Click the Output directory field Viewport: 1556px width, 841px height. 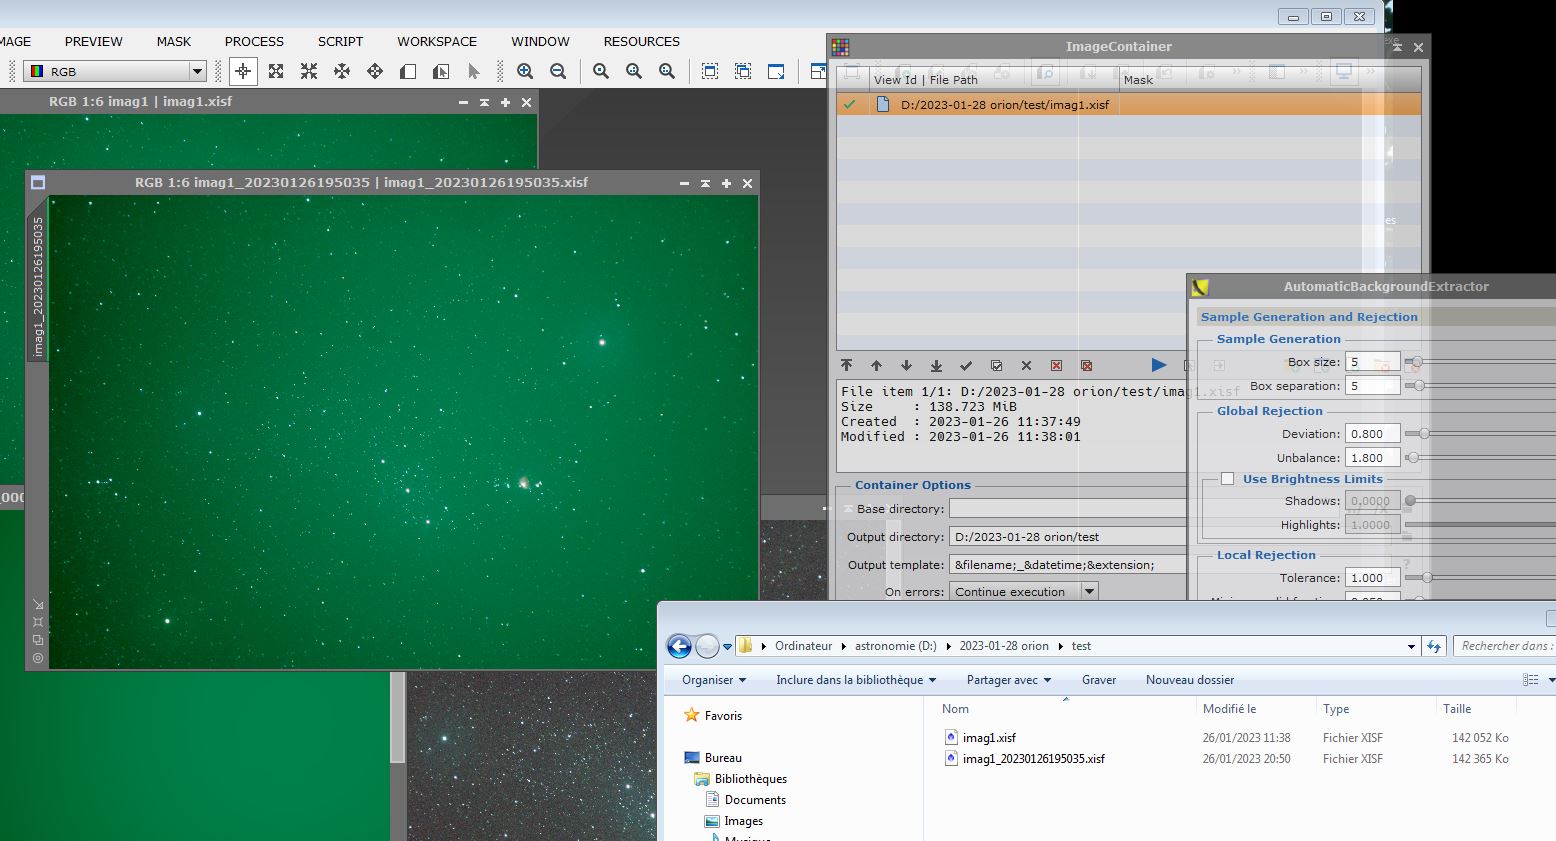coord(1066,537)
